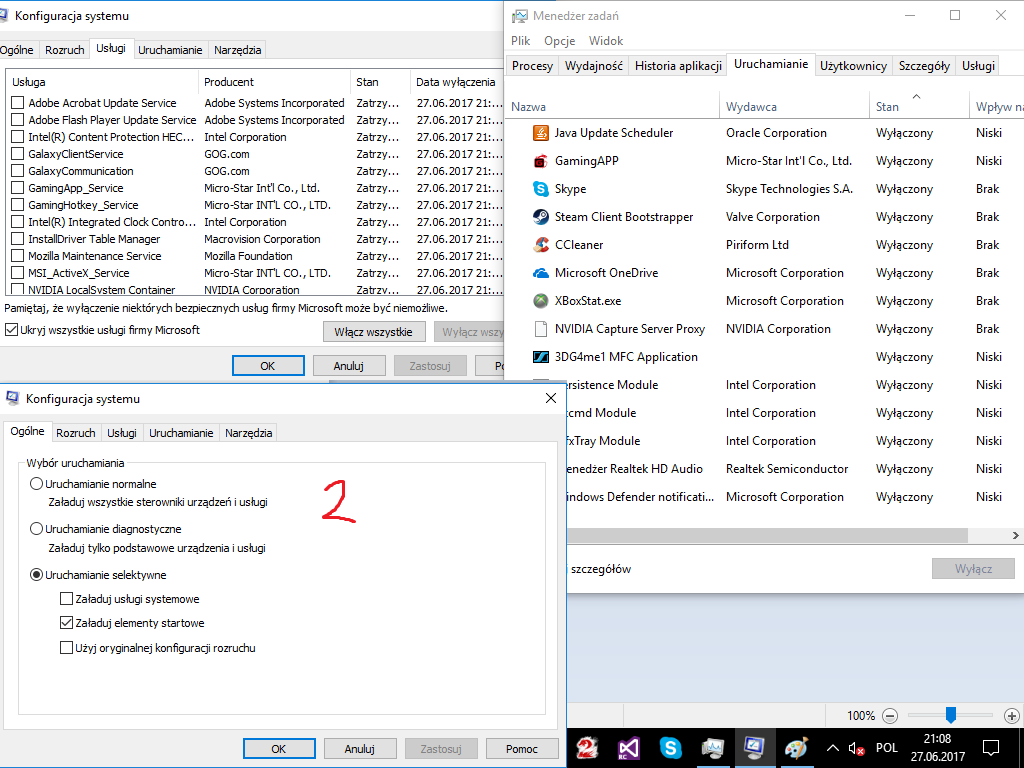
Task: Check Załaduj usługi systemowe
Action: (x=66, y=599)
